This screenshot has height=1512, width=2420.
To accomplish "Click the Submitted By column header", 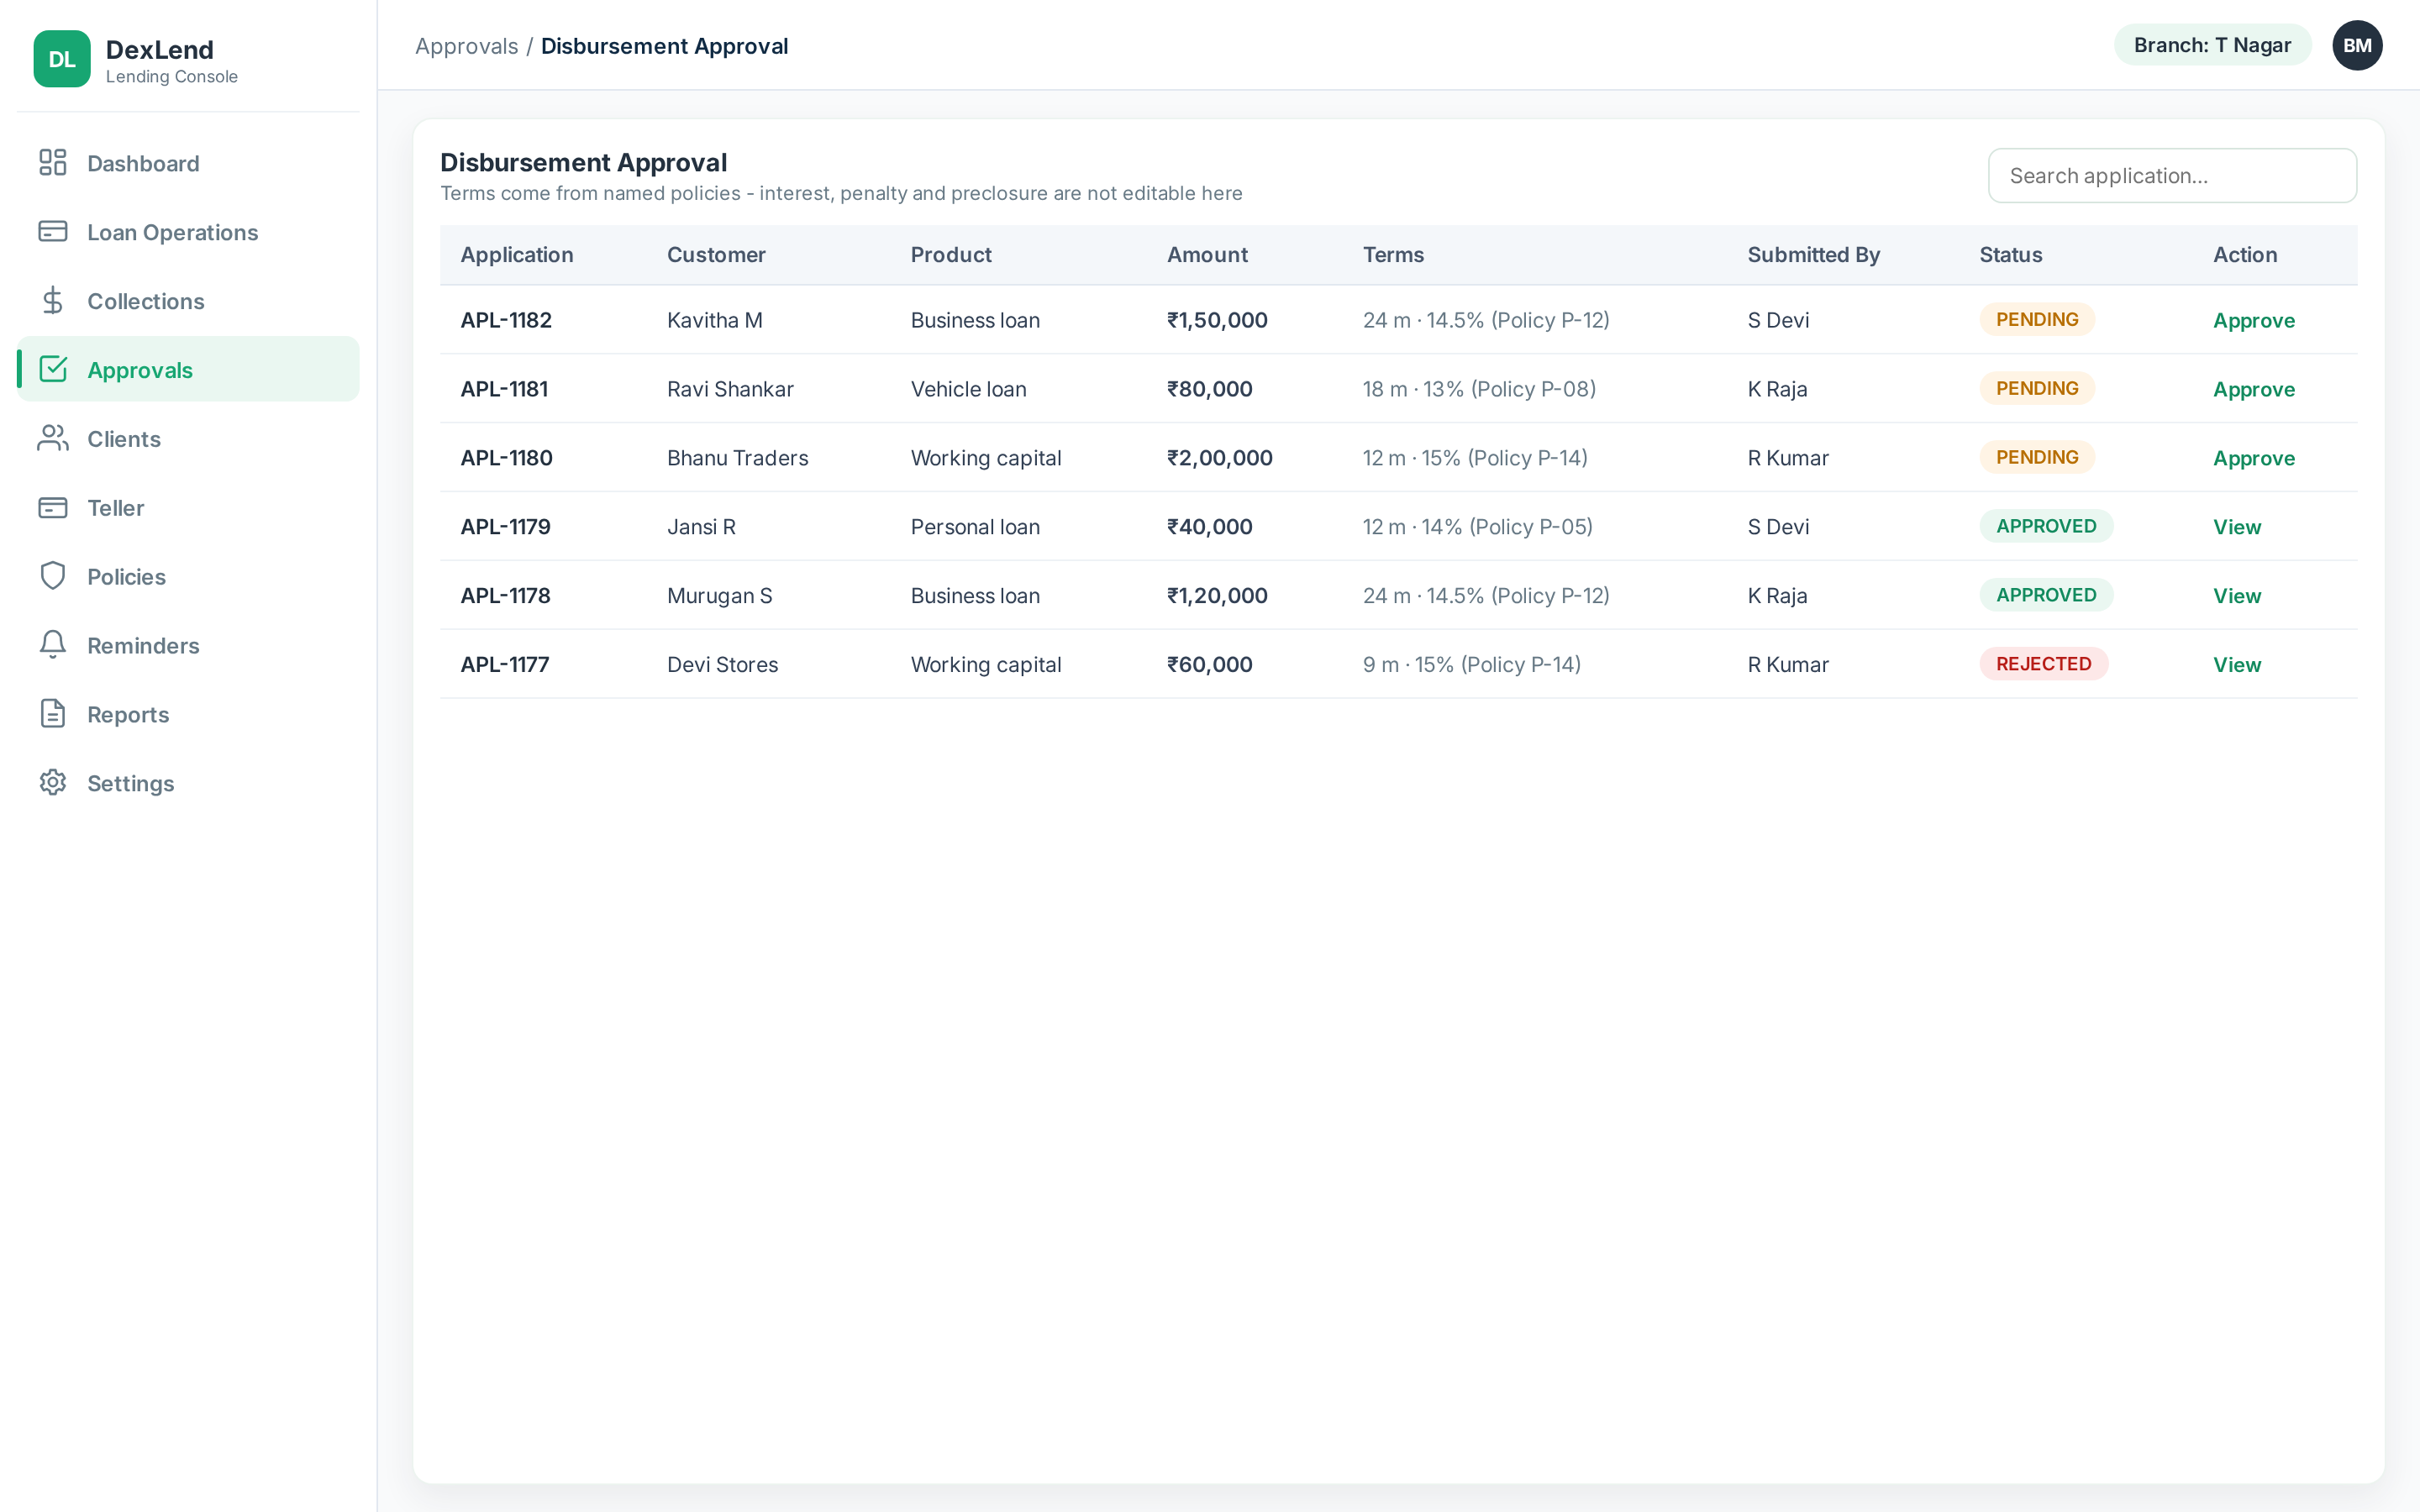I will 1813,255.
